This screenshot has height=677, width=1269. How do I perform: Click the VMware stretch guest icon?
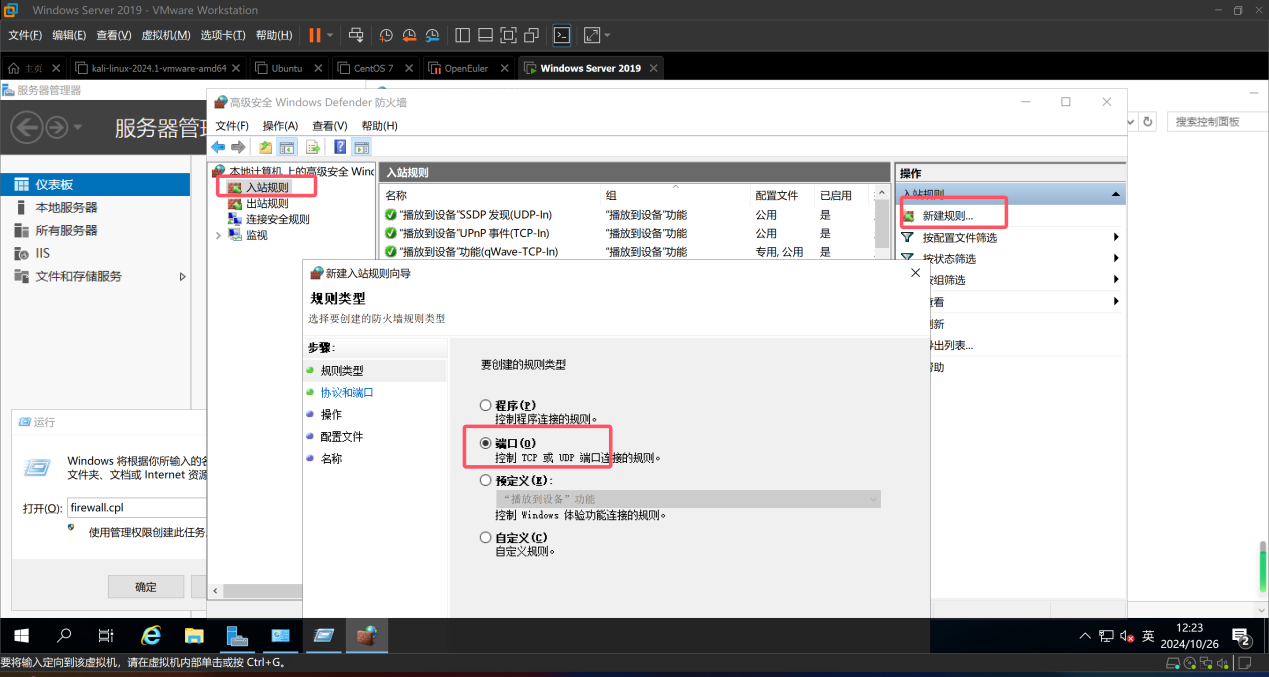[x=591, y=35]
